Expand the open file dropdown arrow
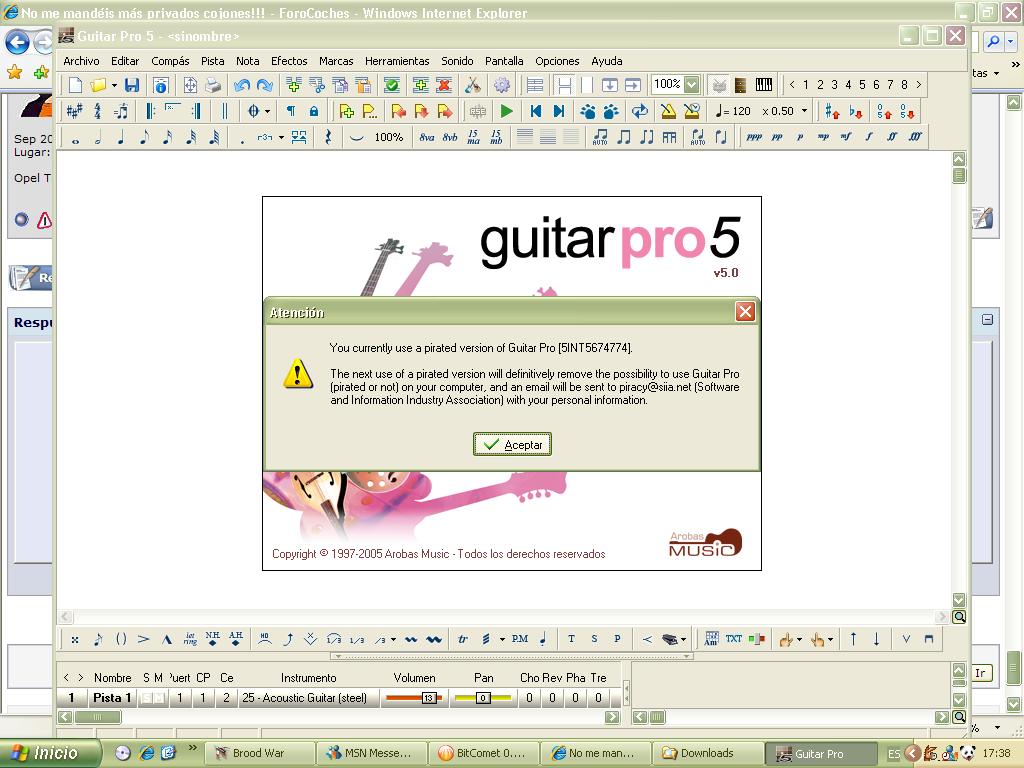 [x=114, y=85]
